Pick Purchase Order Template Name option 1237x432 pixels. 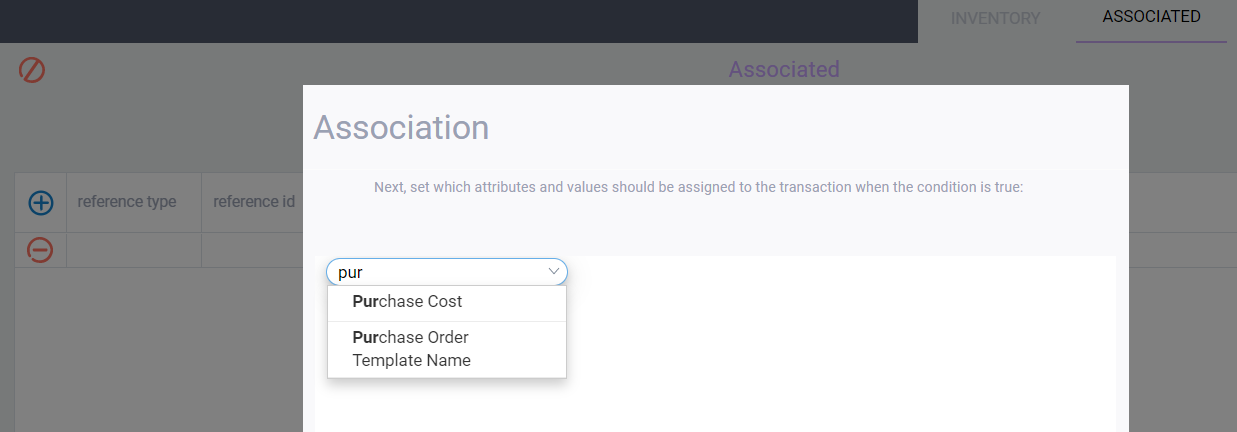411,349
